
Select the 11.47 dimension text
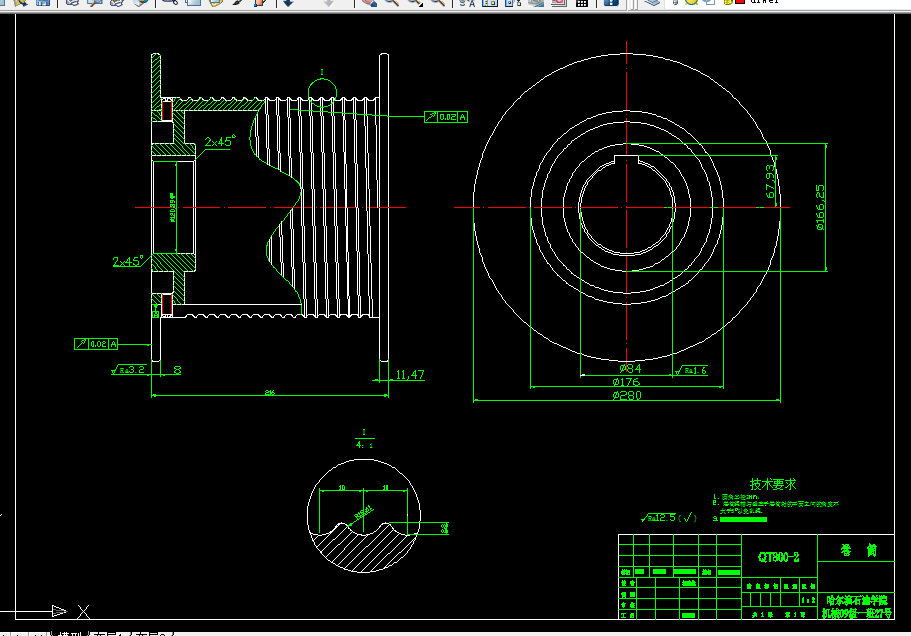[x=410, y=375]
